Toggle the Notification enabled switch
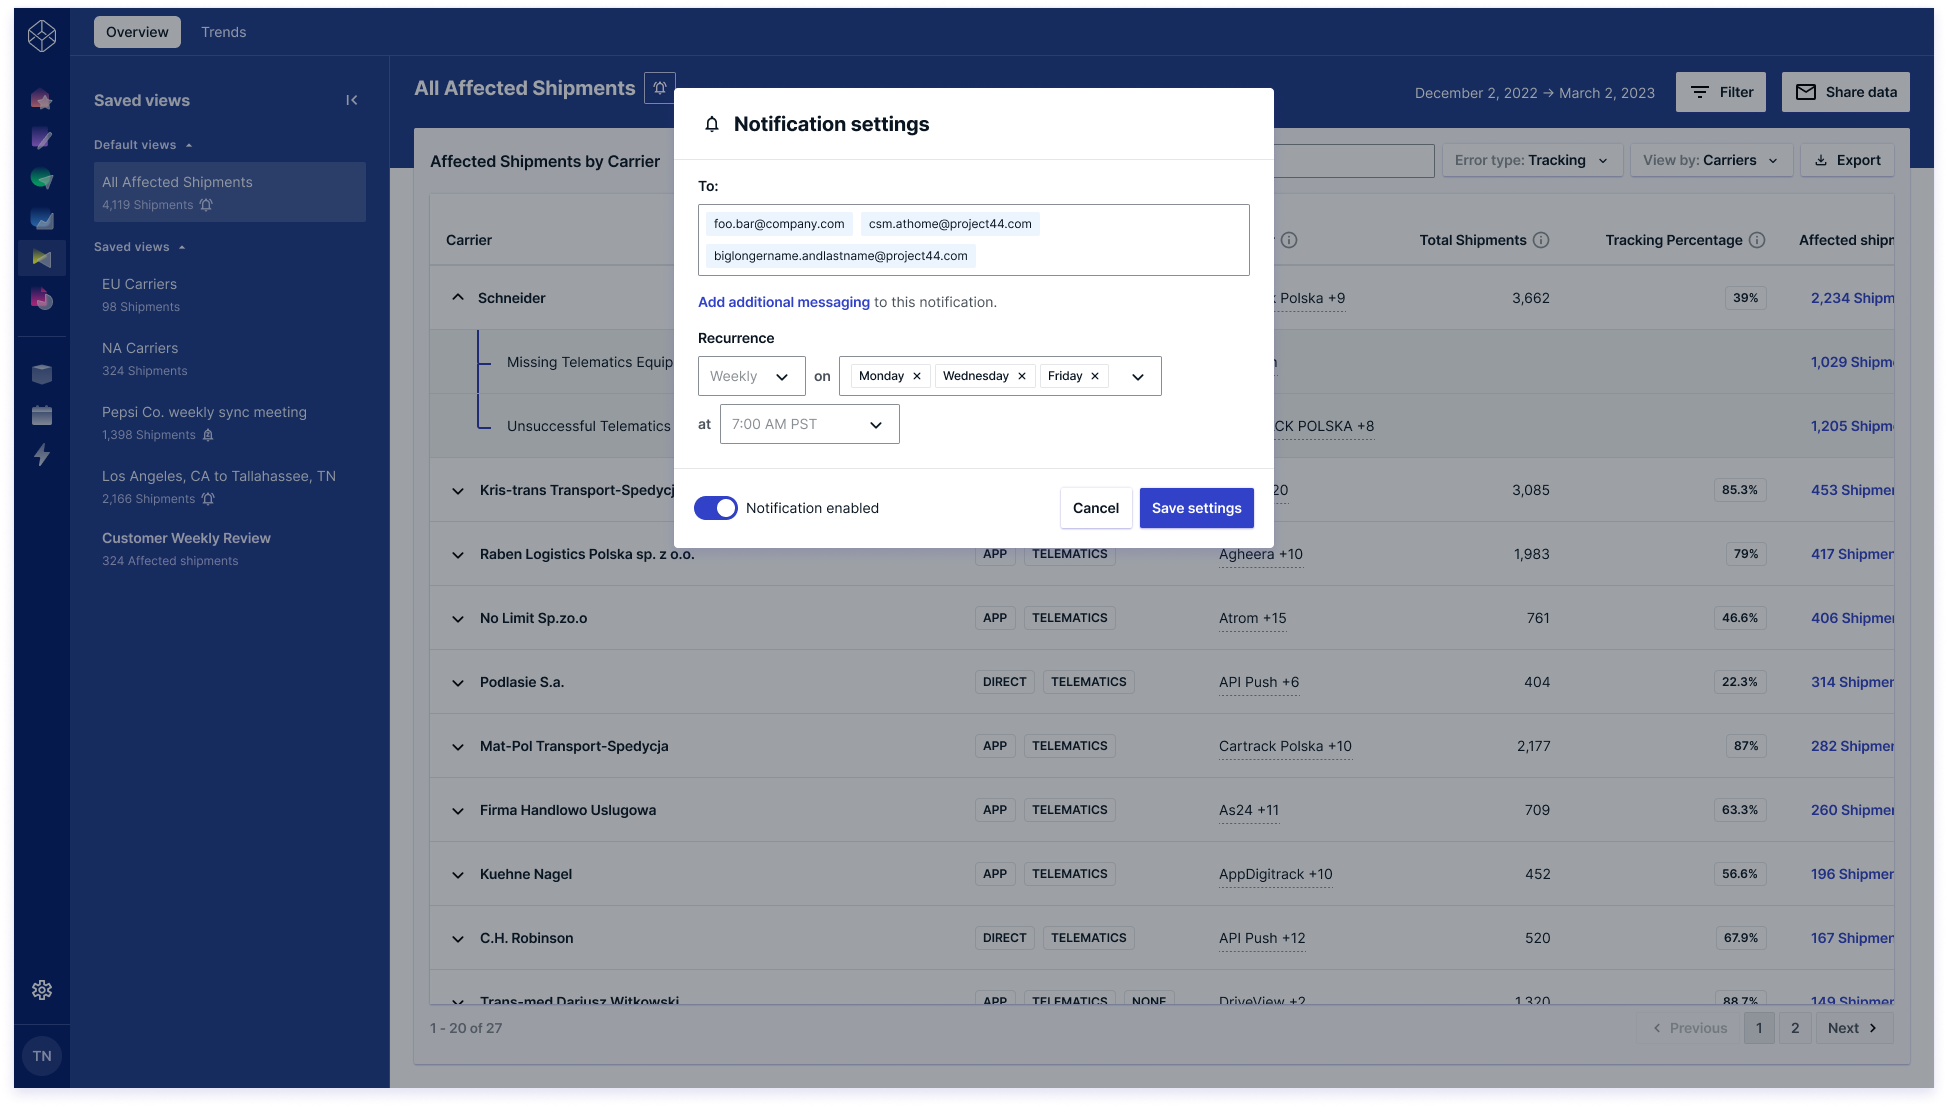The image size is (1948, 1108). pos(716,508)
